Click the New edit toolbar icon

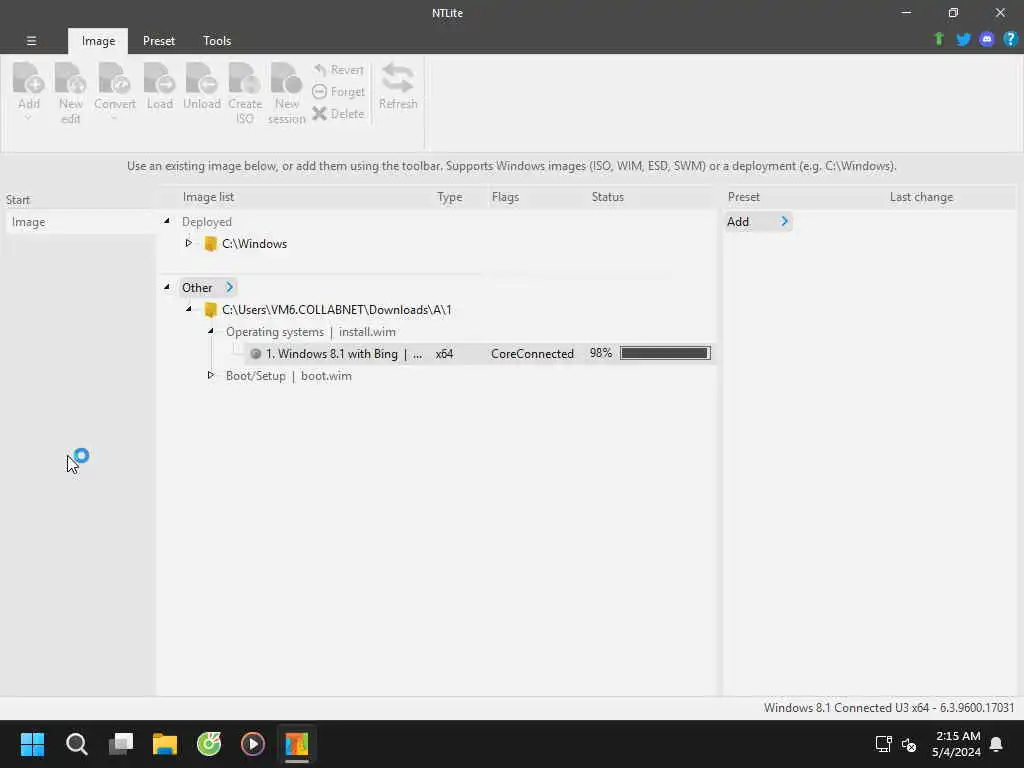71,78
